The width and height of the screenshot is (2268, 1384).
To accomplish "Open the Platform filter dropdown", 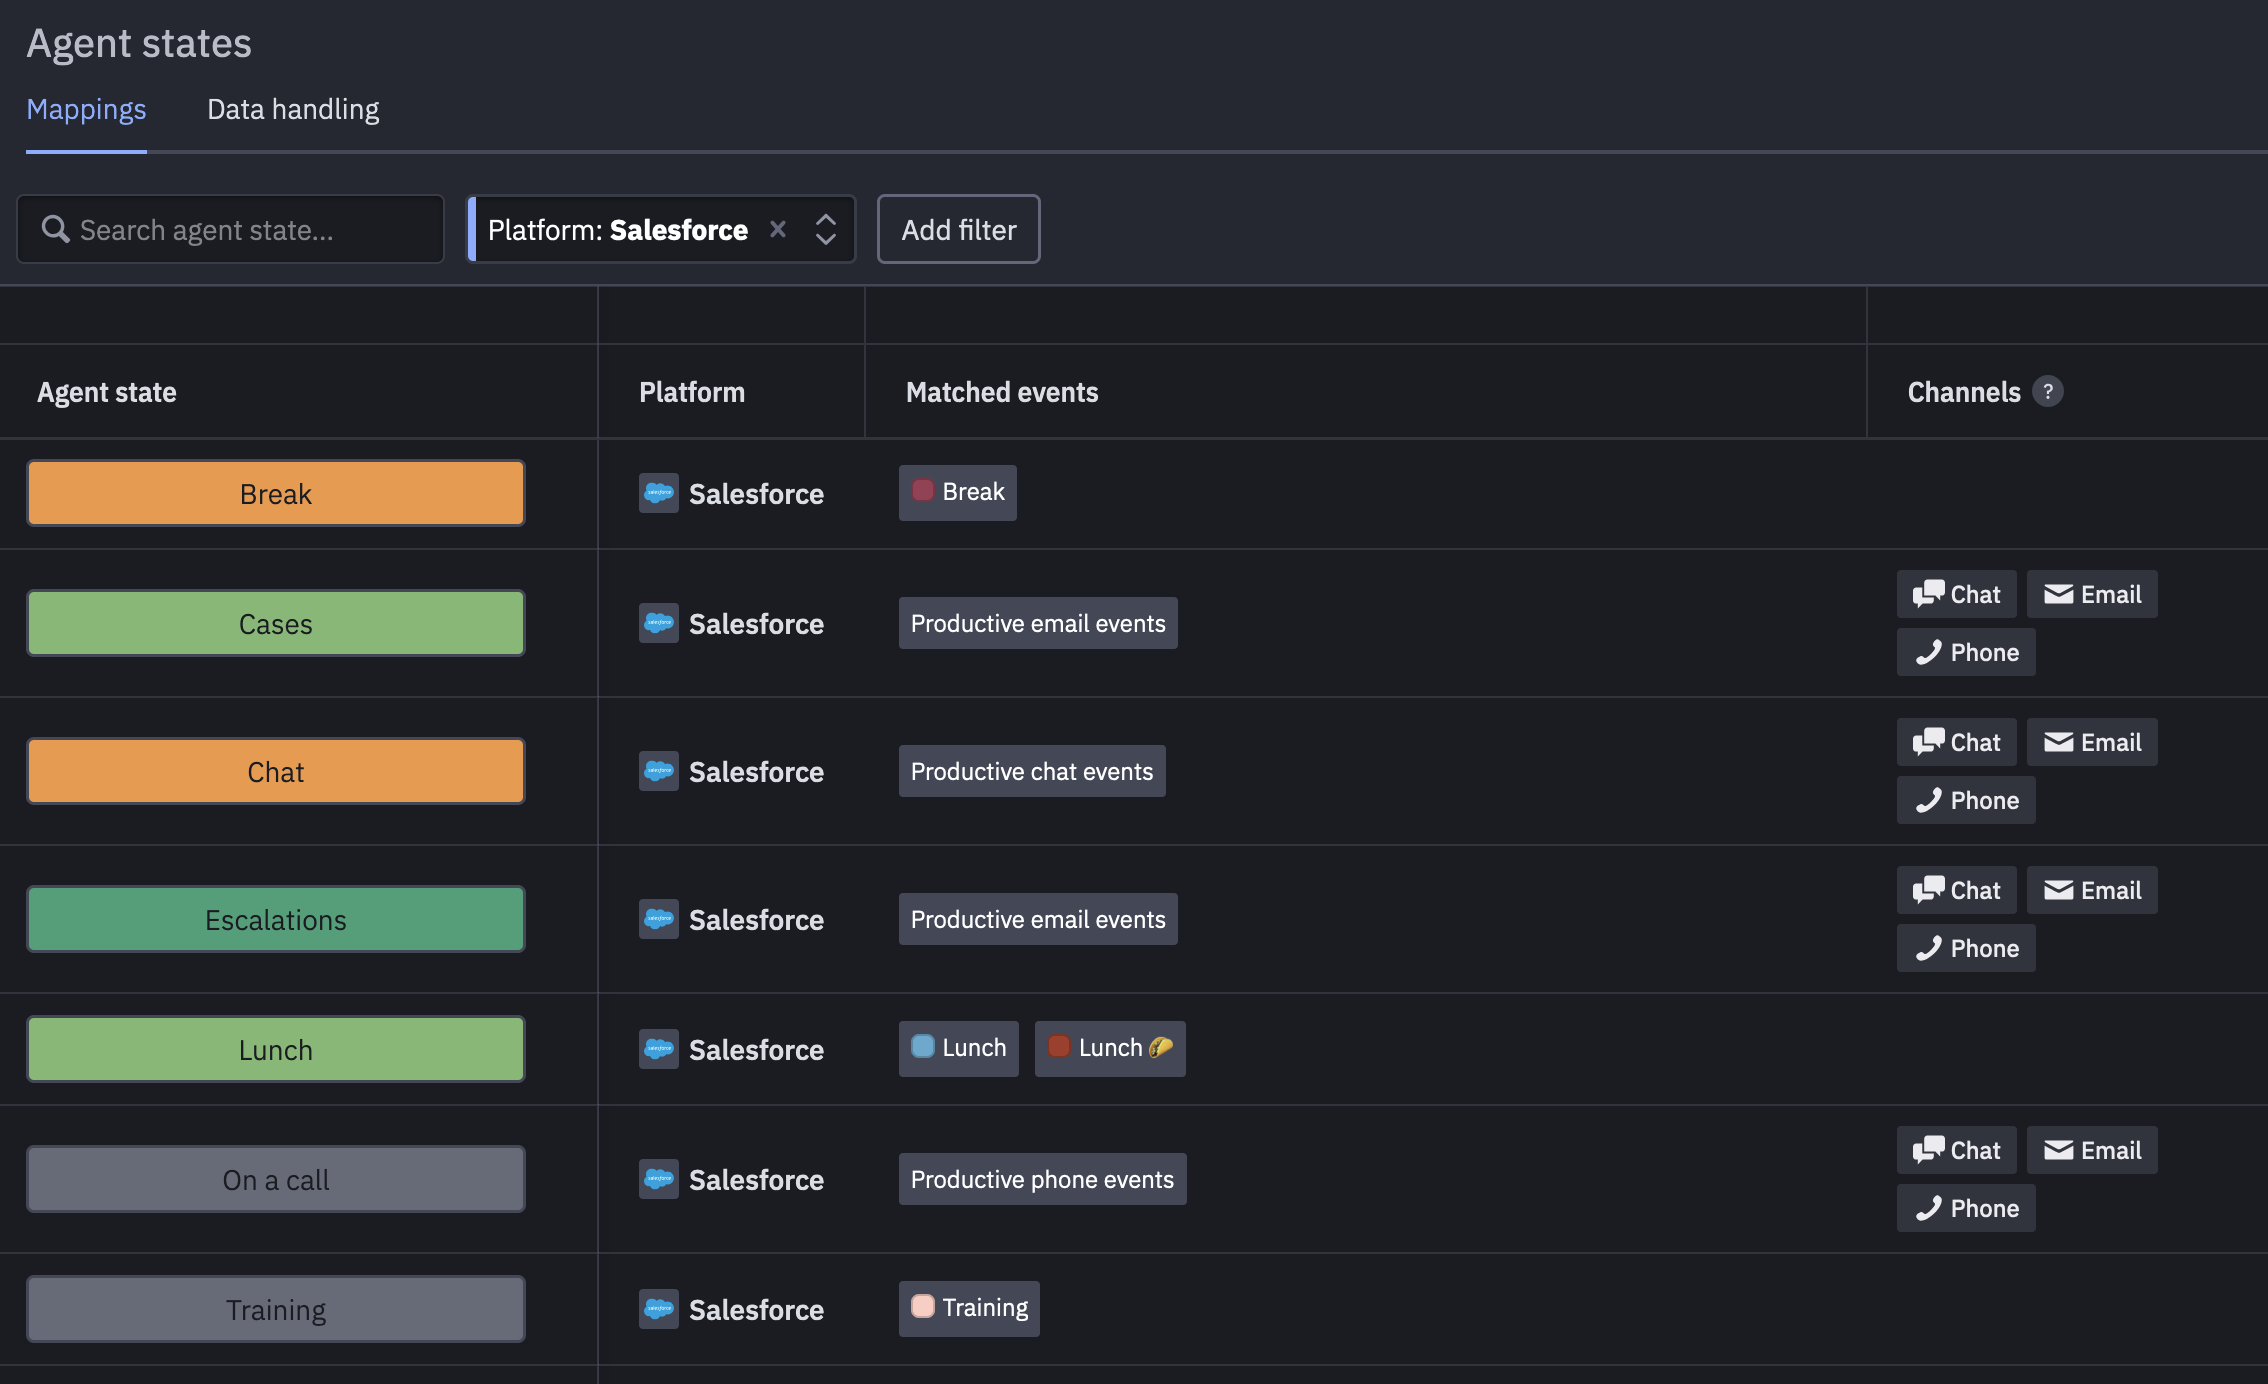I will [824, 229].
